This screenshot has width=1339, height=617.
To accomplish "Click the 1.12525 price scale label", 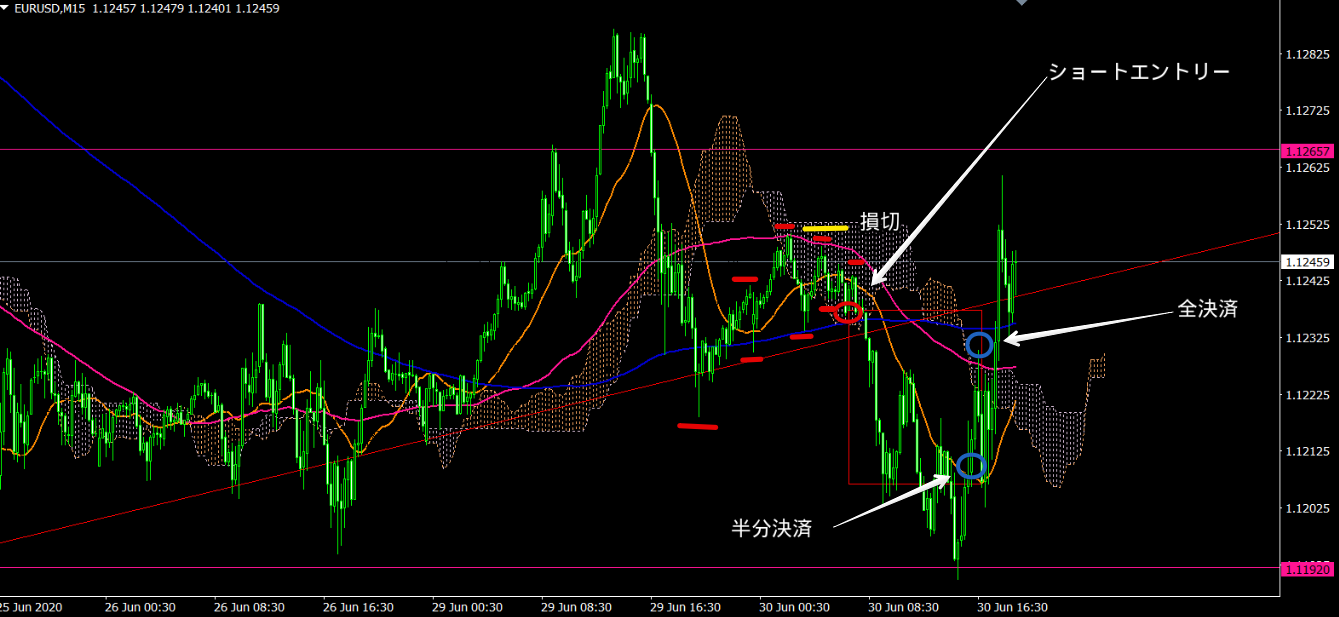I will [1306, 225].
